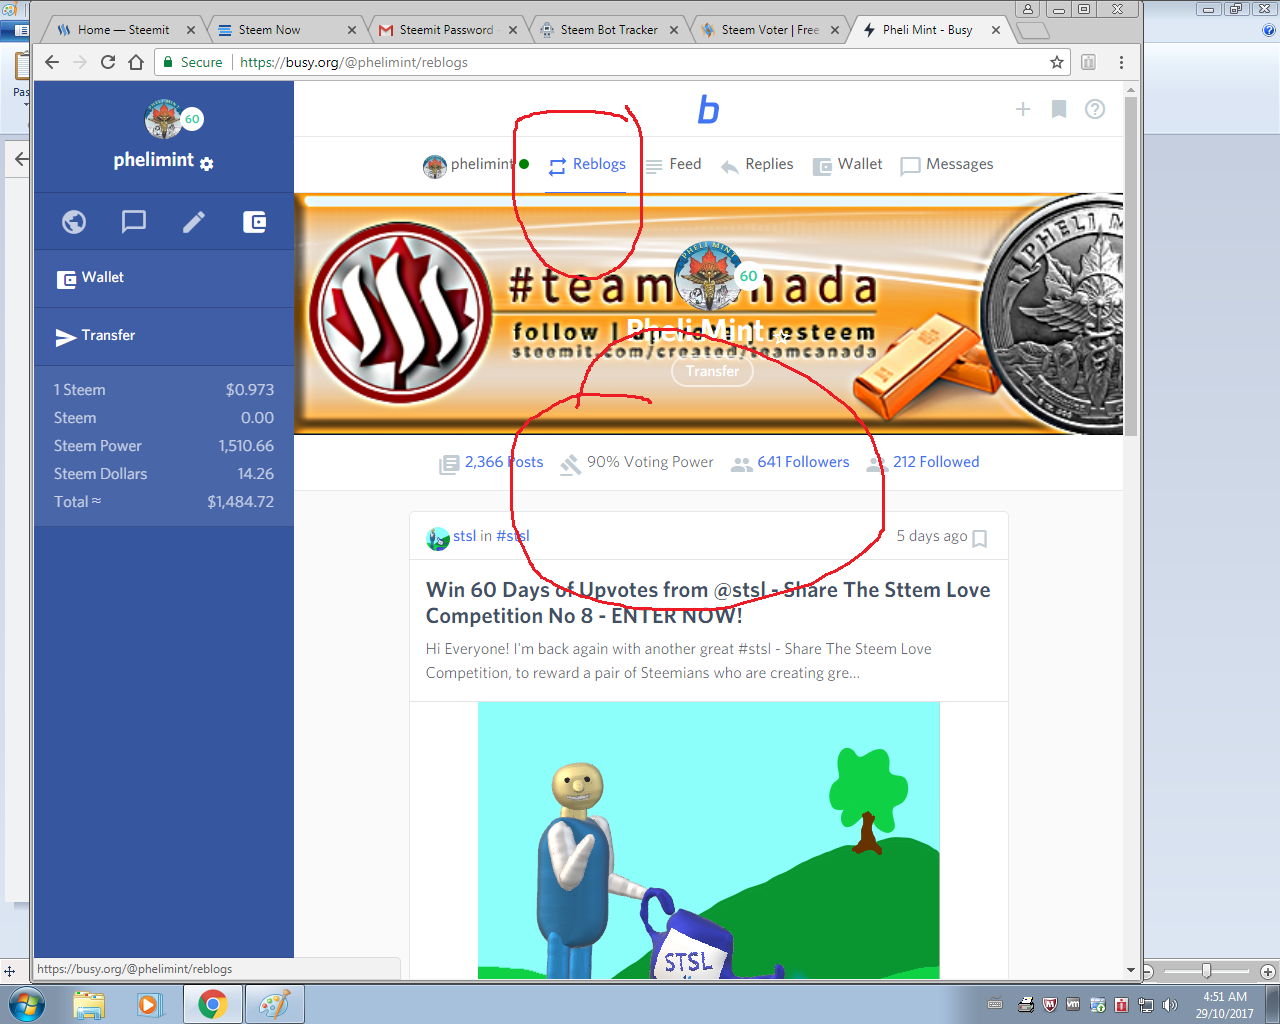Click the McAfee shield icon in tray
The height and width of the screenshot is (1024, 1280).
(x=1050, y=1005)
